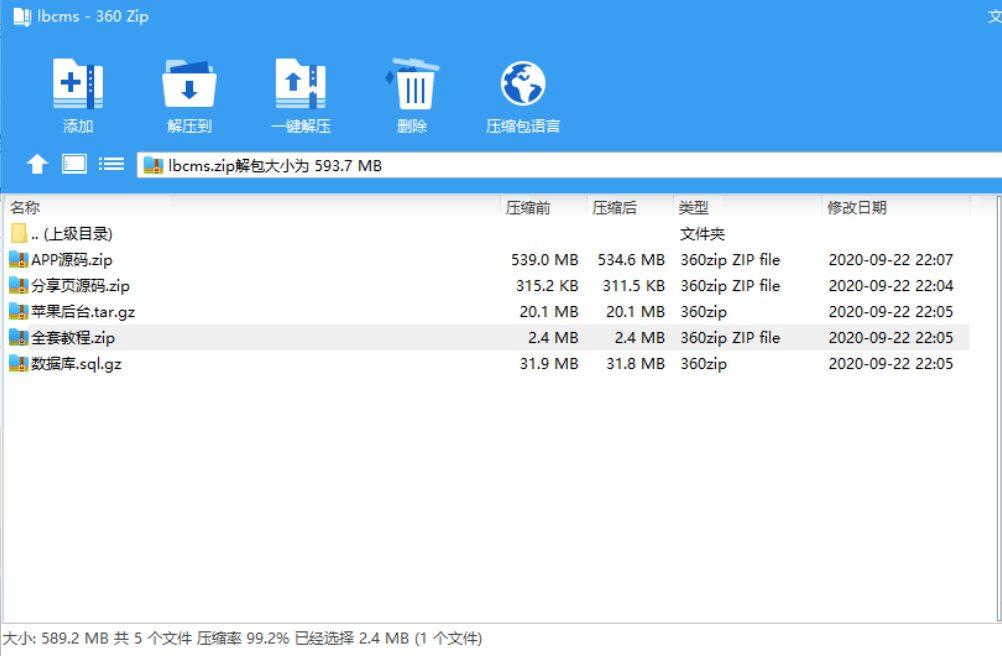Screen dimensions: 1002x666
Task: Click the 31.9 MB size cell
Action: (x=548, y=364)
